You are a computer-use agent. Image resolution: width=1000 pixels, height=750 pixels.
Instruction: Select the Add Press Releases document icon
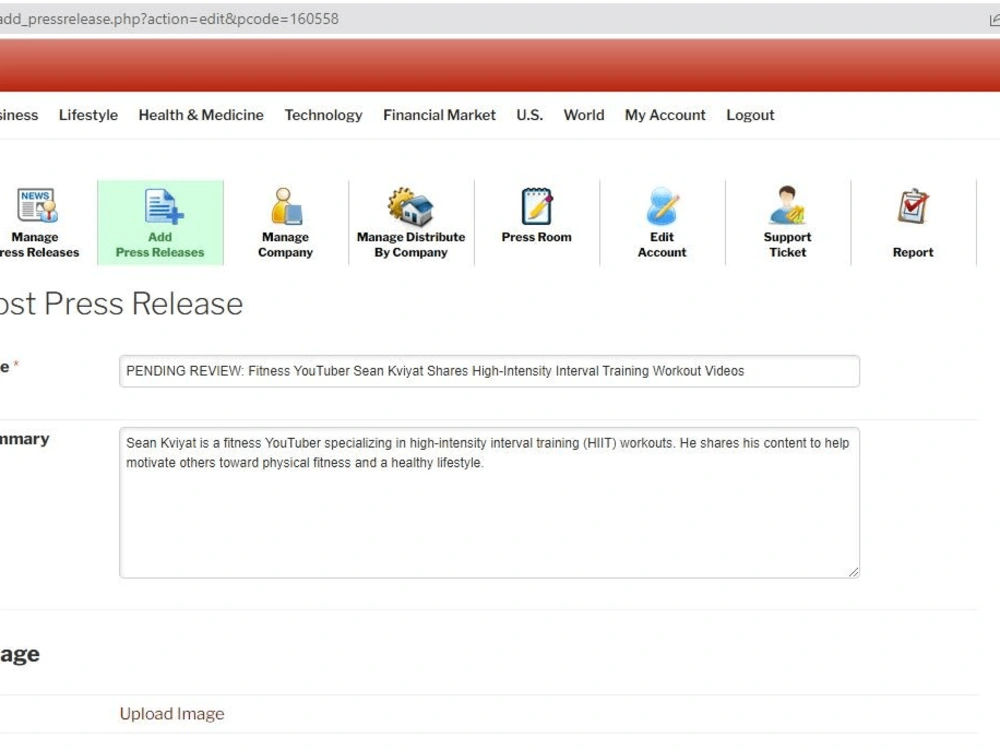[x=164, y=207]
